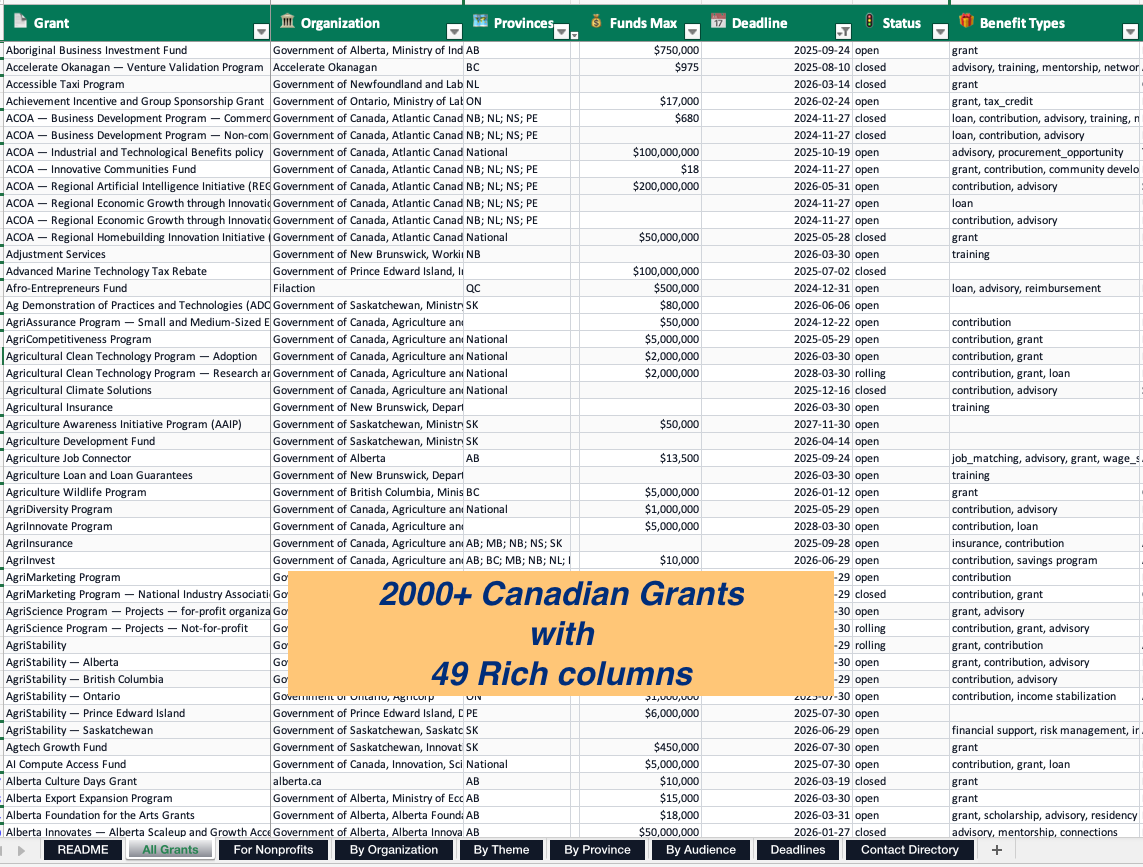Viewport: 1143px width, 867px height.
Task: Click the gift icon beside Benefit Types
Action: tap(966, 21)
